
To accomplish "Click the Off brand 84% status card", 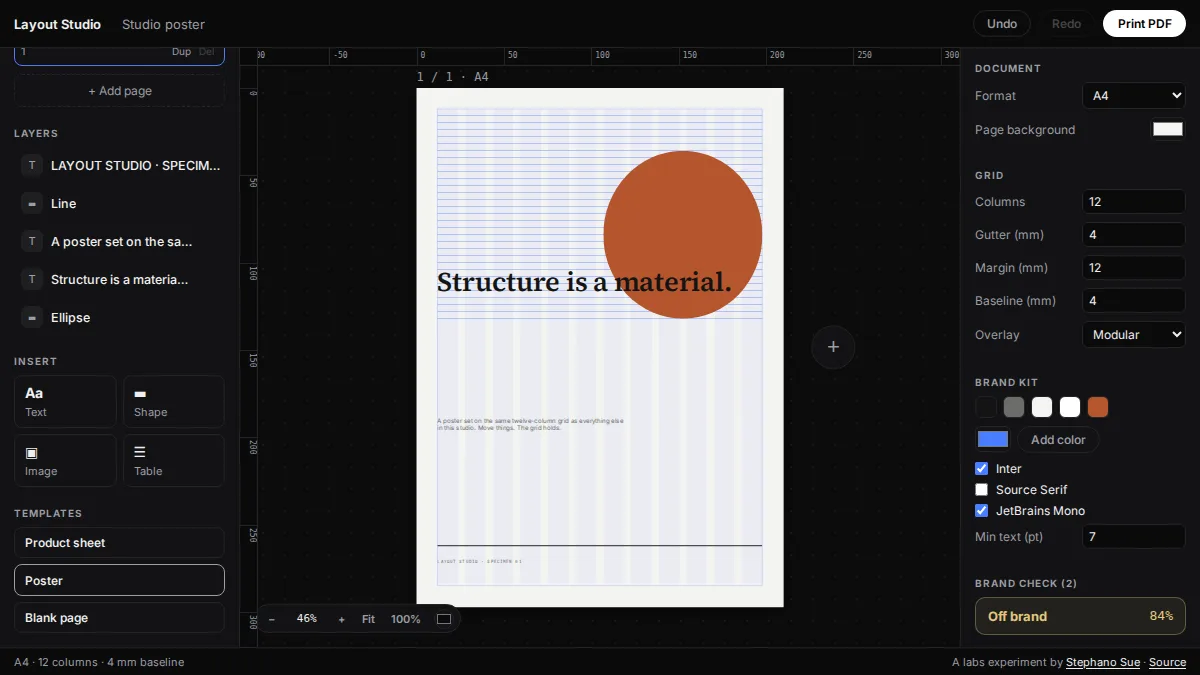I will pyautogui.click(x=1080, y=616).
